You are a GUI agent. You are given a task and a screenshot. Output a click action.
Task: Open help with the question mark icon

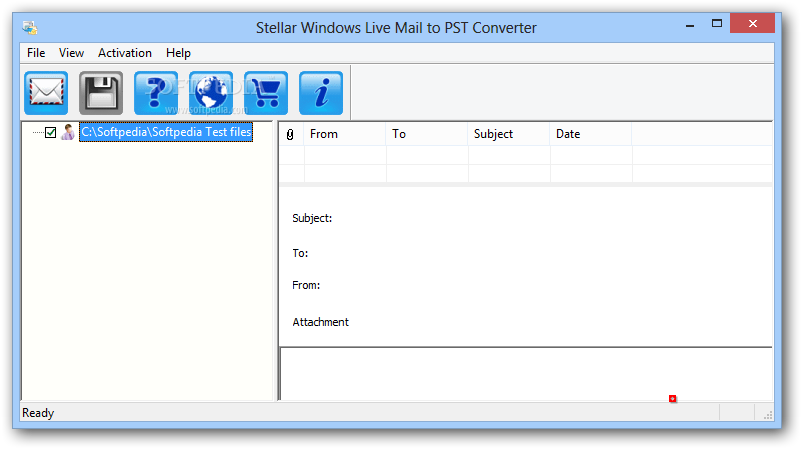pos(156,93)
